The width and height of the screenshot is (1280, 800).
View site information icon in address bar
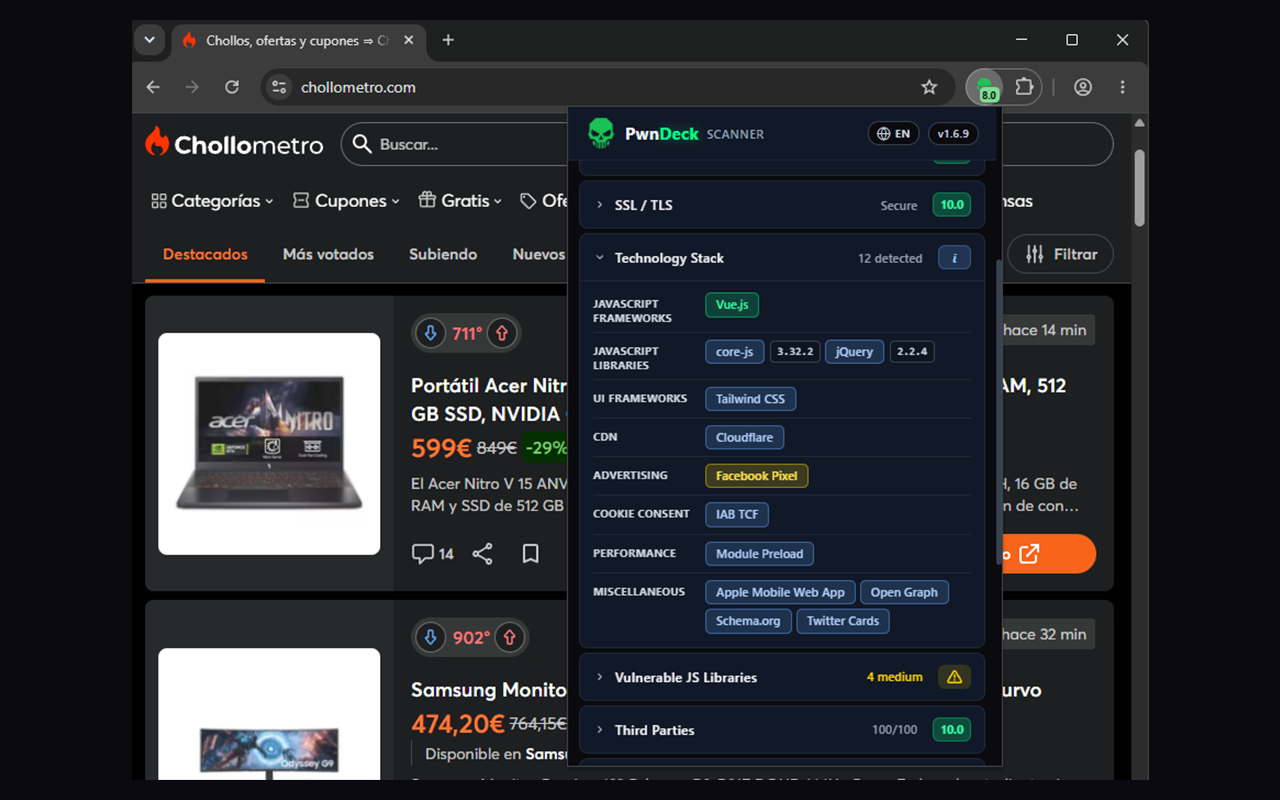[x=279, y=87]
